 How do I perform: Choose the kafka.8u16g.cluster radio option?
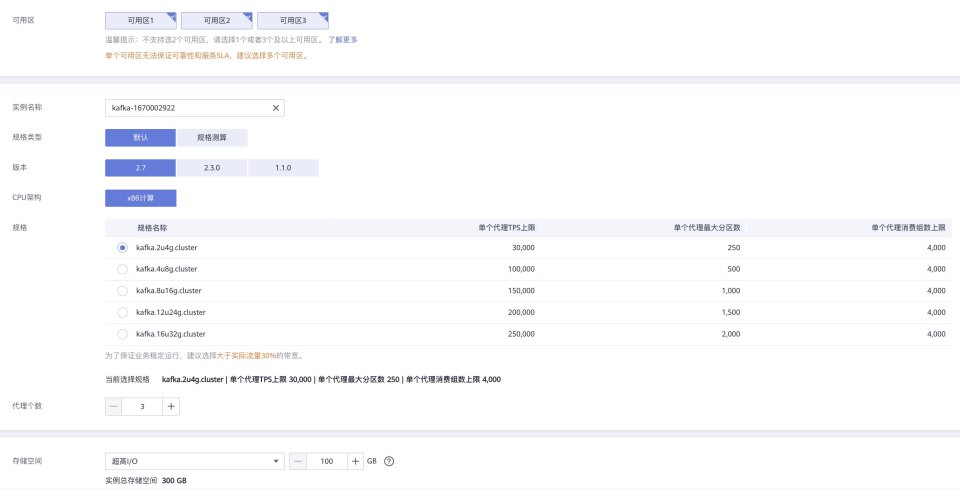pyautogui.click(x=122, y=290)
